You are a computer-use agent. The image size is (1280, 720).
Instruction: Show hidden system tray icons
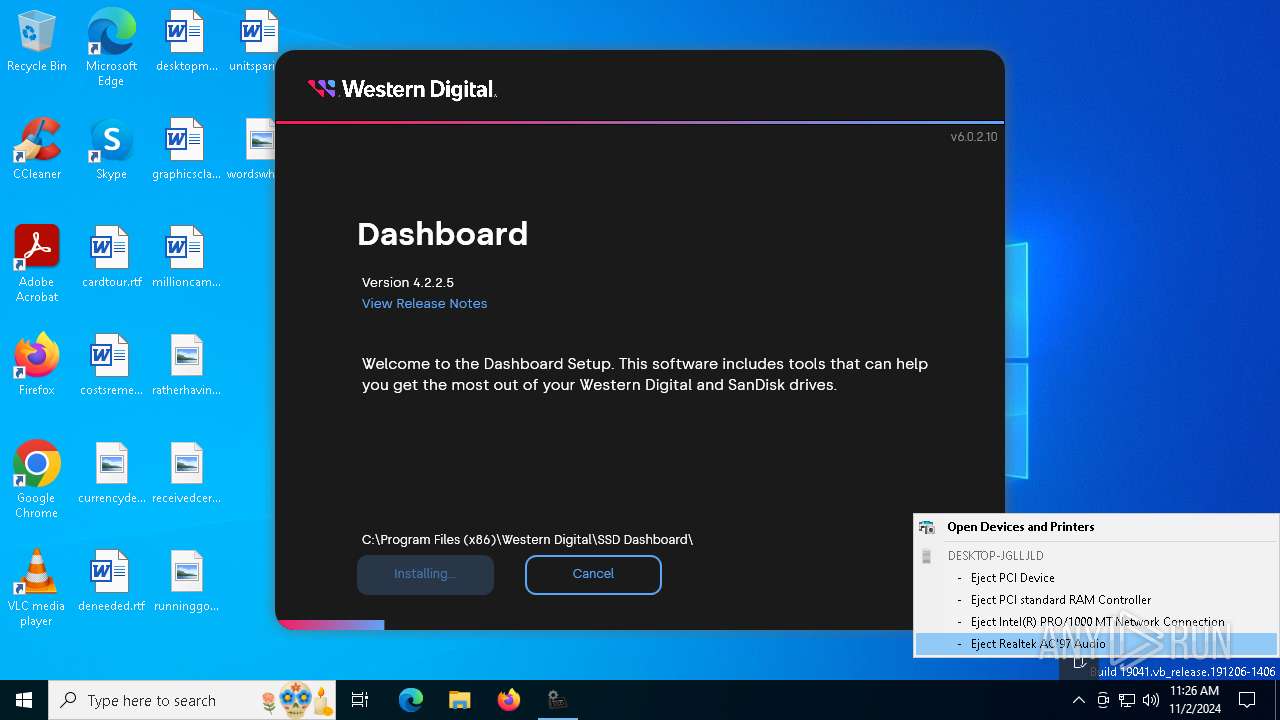1078,700
